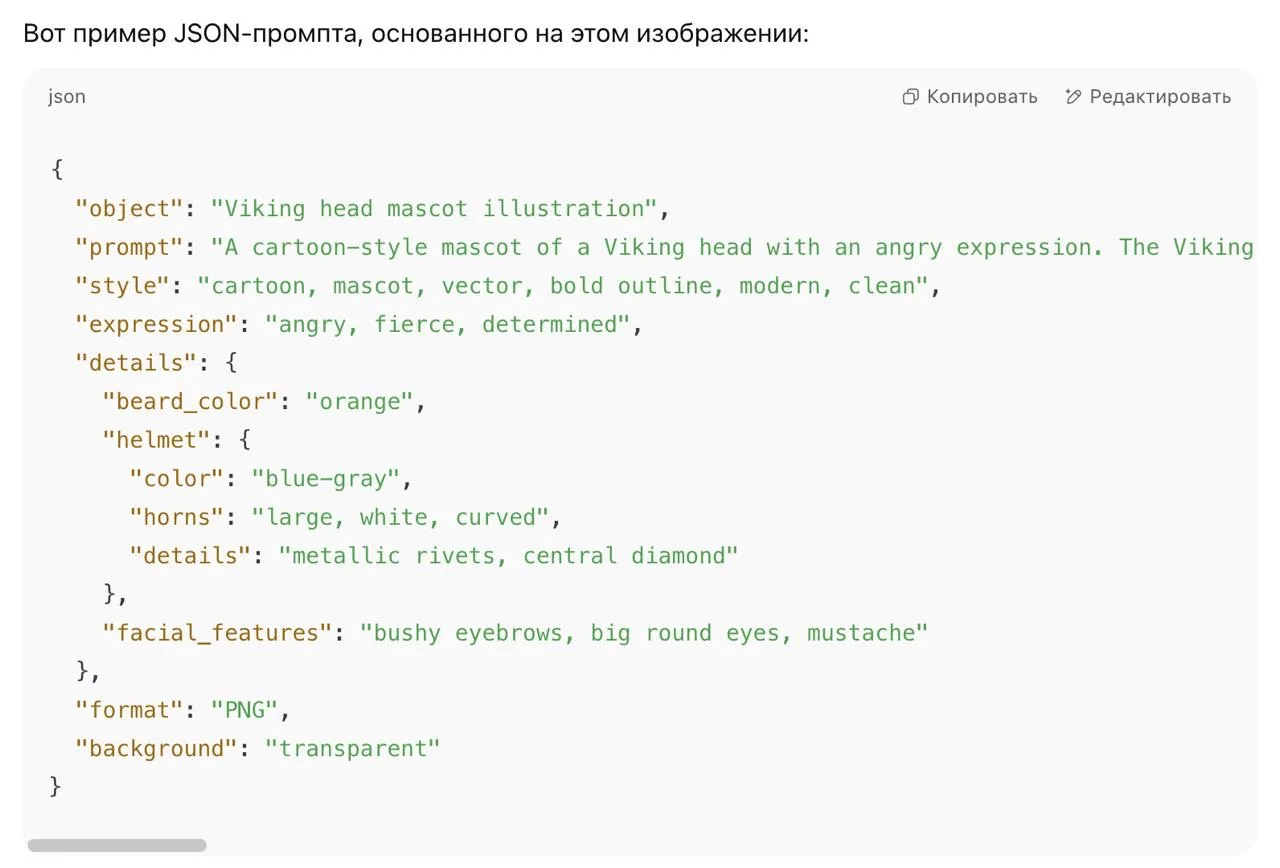Screen dimensions: 1280x868
Task: Click the copy icon next to Копировать
Action: point(910,97)
